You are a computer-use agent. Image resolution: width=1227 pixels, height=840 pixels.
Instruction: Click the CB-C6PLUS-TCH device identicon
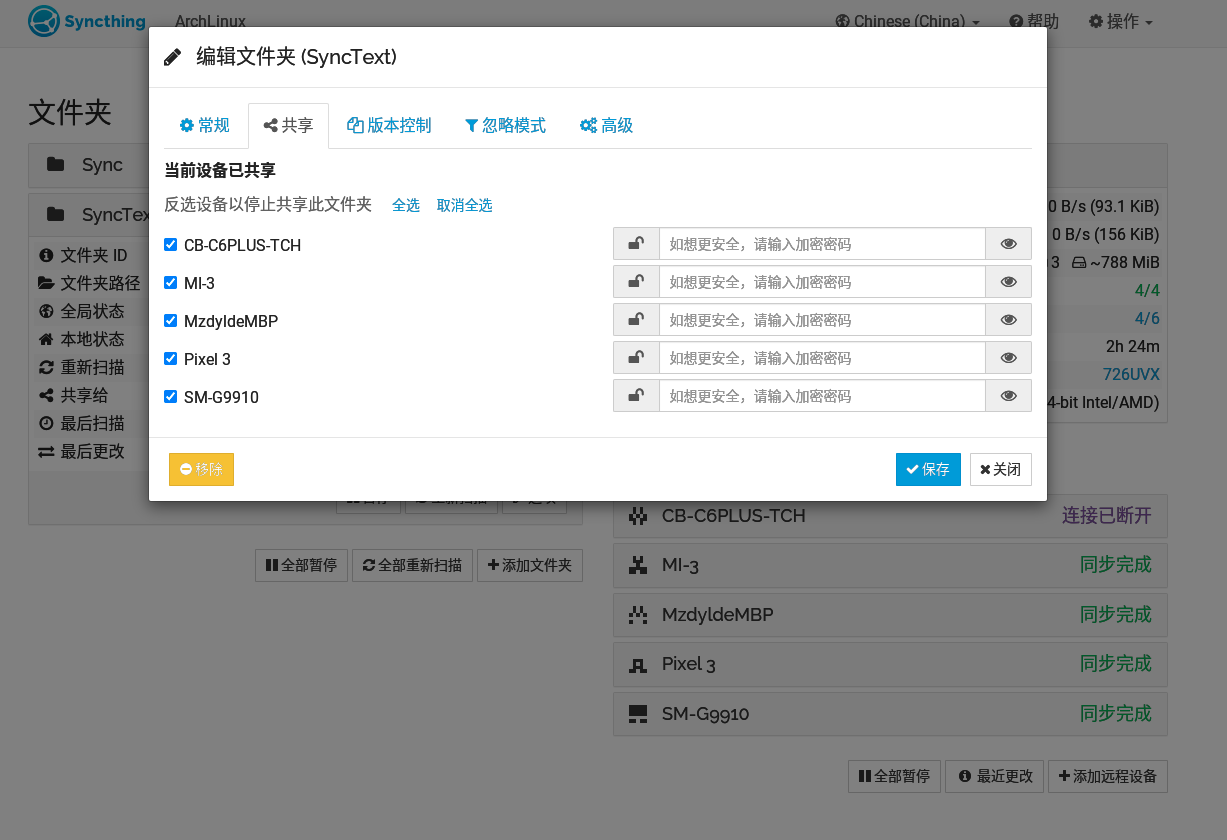[x=637, y=516]
